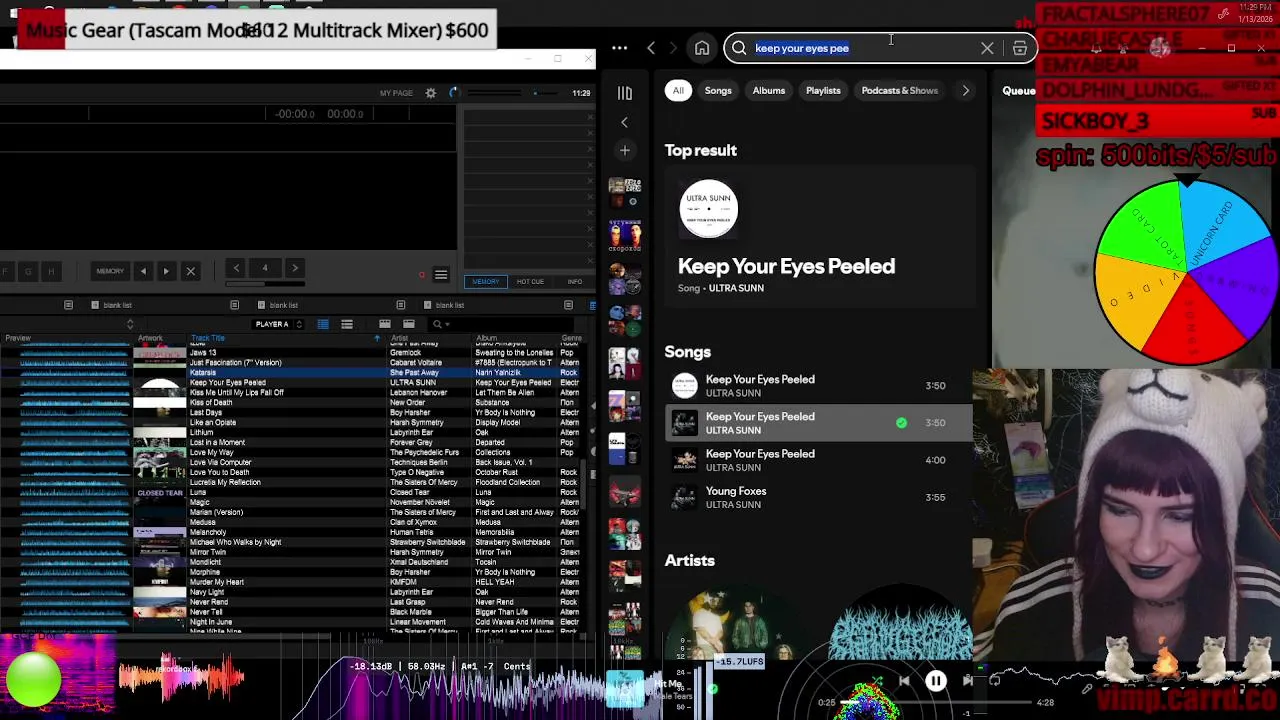Click the MEMORY button in rekordbox deck
1280x720 pixels.
click(110, 271)
